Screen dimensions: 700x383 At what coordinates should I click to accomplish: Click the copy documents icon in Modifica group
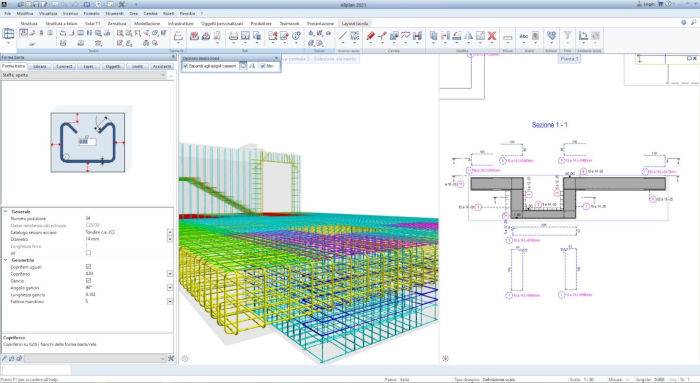tap(433, 36)
